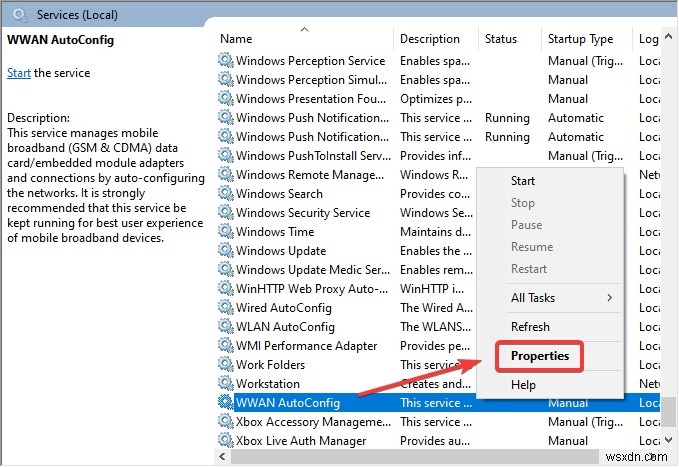Click the Windows Perception Service gear icon
679x467 pixels.
[226, 60]
